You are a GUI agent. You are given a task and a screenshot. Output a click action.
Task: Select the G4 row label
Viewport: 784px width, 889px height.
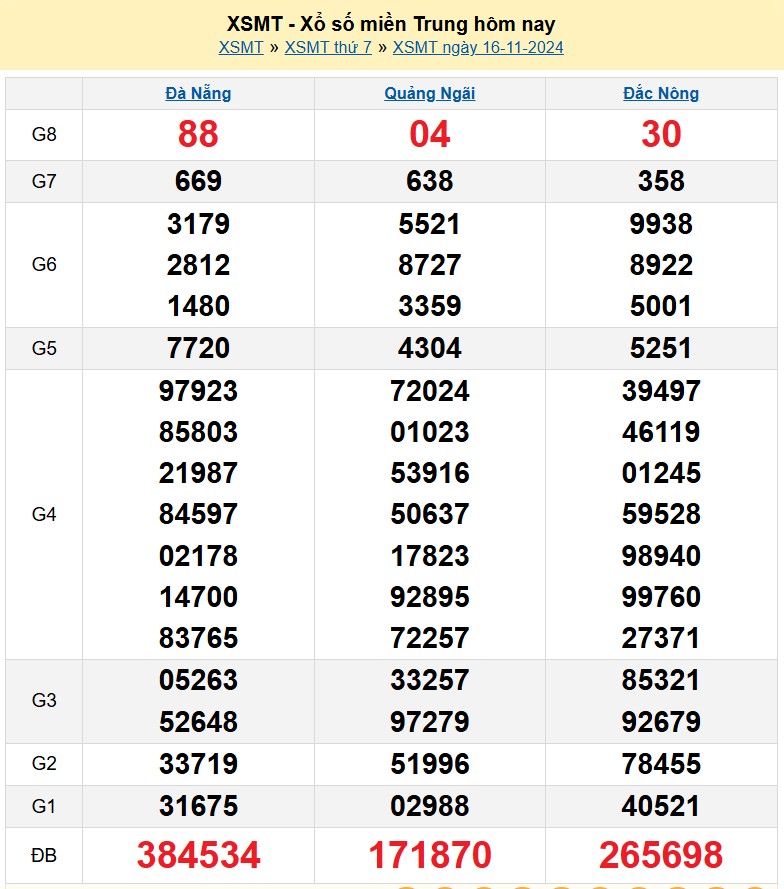pos(44,514)
